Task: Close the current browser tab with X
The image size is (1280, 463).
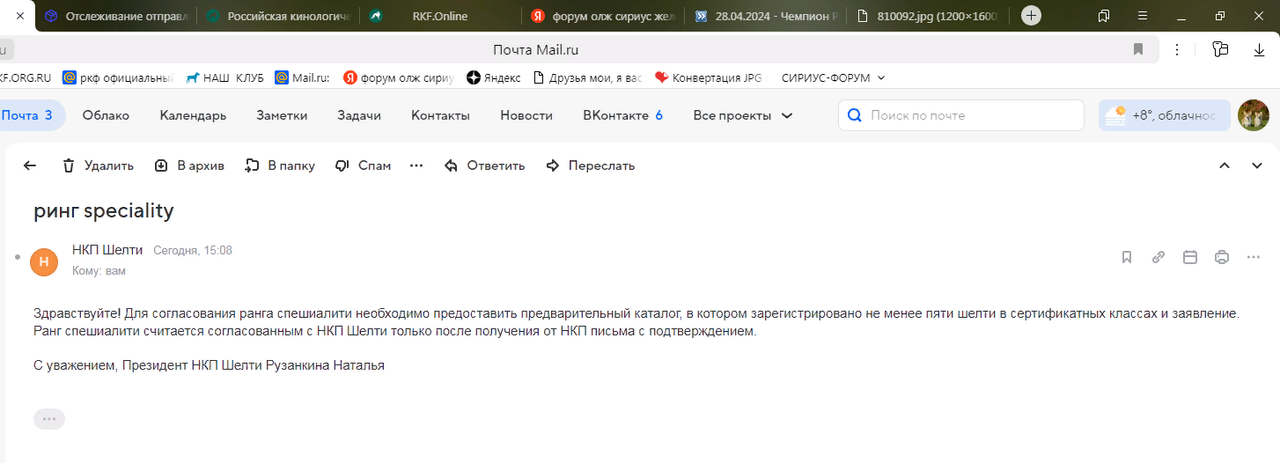Action: click(22, 16)
